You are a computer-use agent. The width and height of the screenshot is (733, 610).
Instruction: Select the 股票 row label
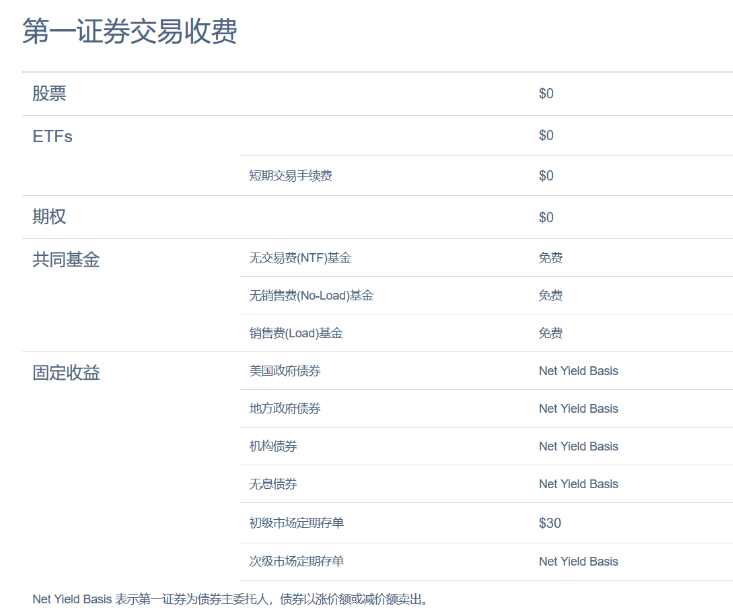[x=49, y=94]
